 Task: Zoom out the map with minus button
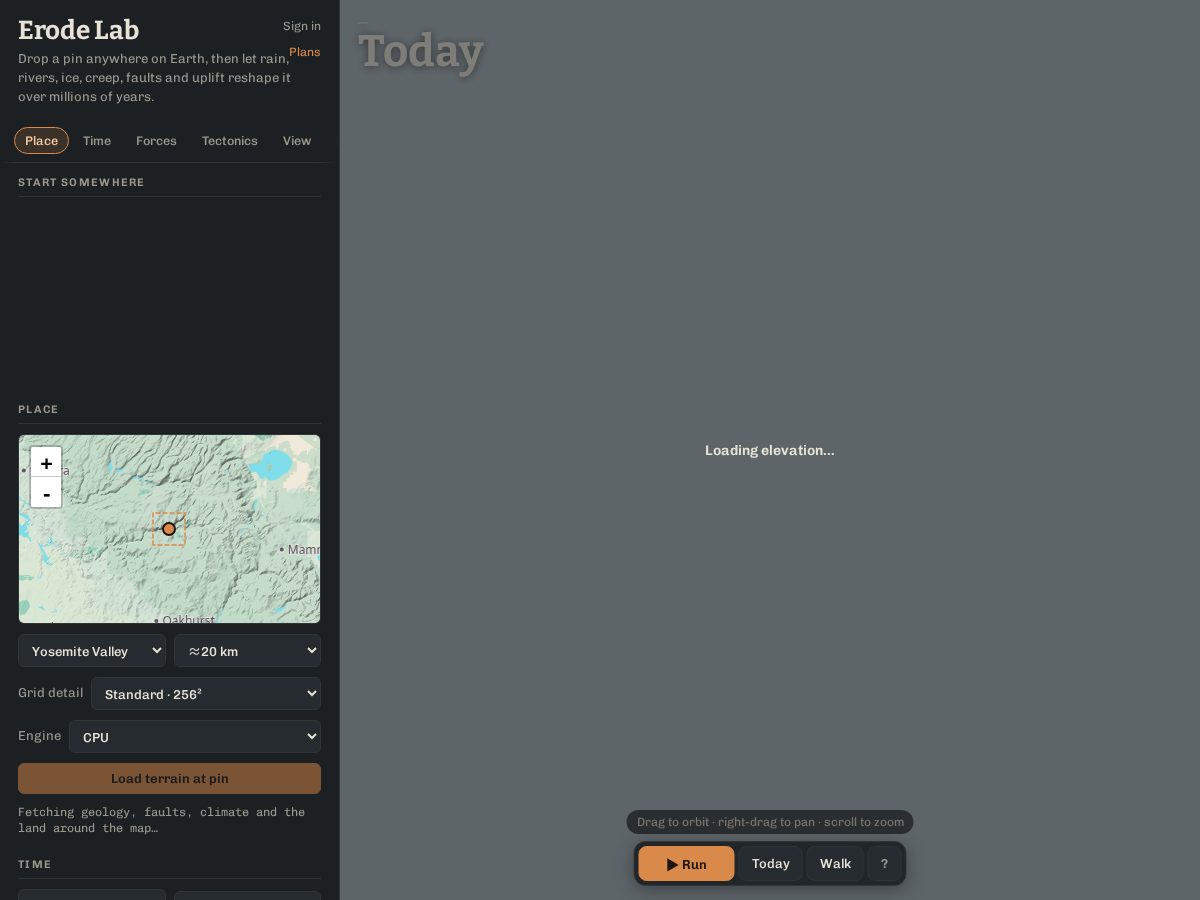click(46, 493)
